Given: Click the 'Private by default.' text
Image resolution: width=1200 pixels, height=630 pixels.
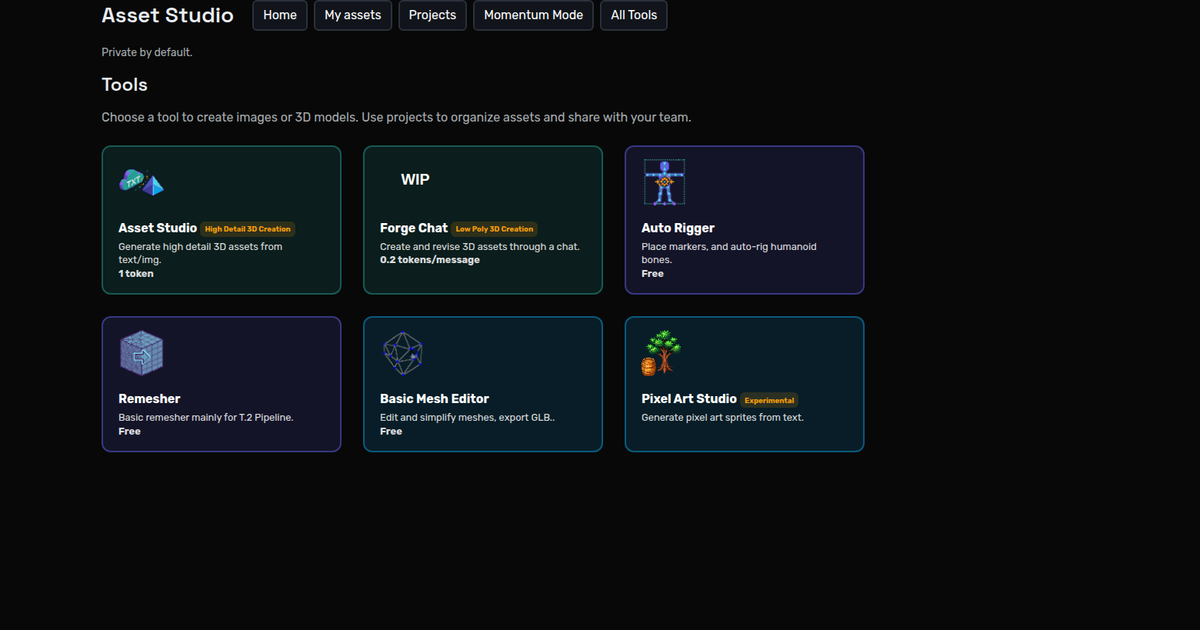Looking at the screenshot, I should pyautogui.click(x=147, y=52).
